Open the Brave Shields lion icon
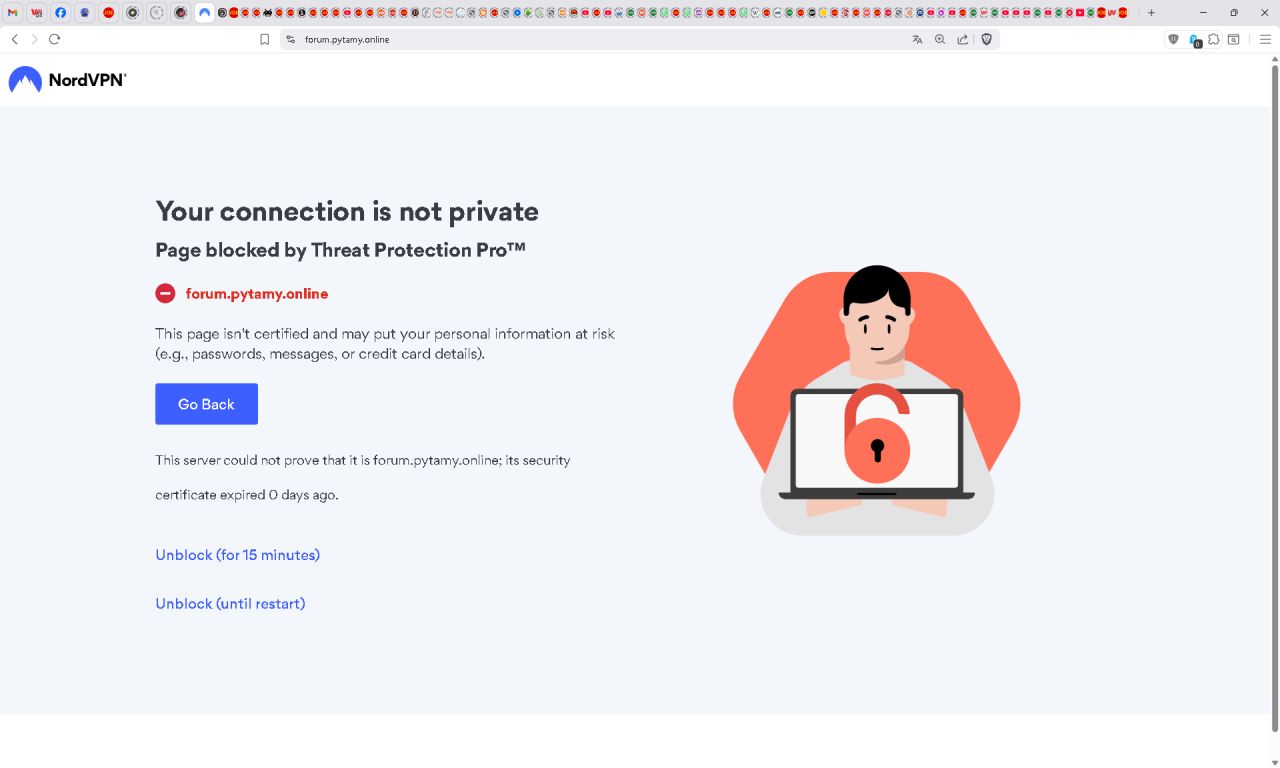 pos(986,40)
